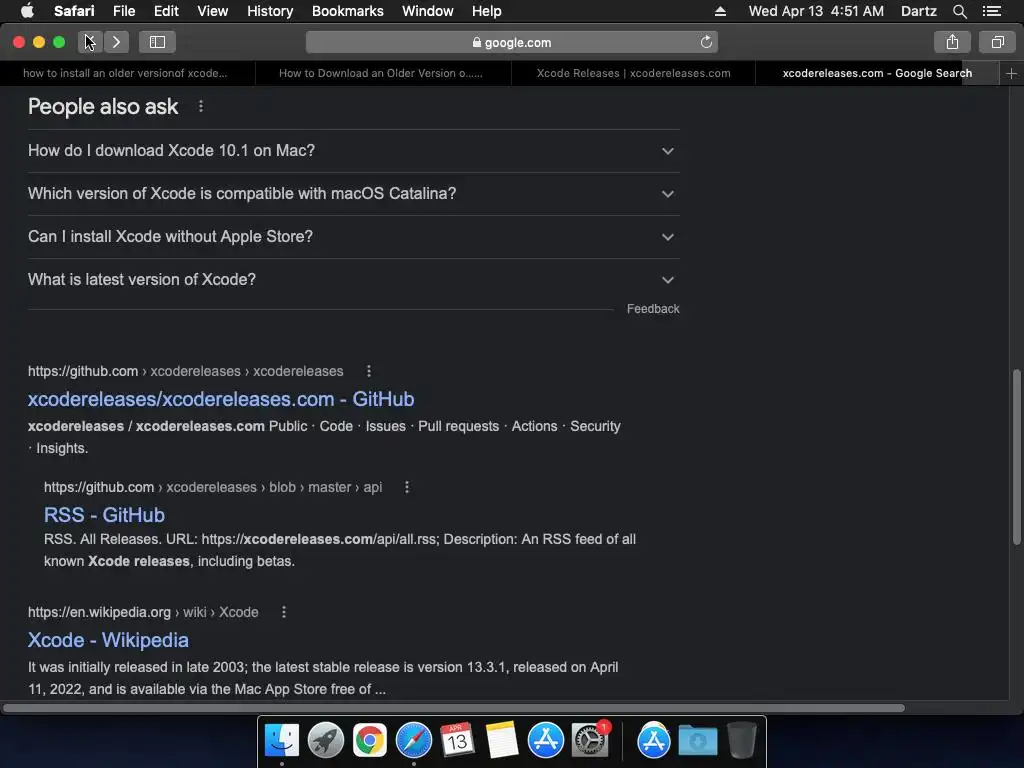Open Calendar showing 13 in the Dock
The height and width of the screenshot is (768, 1024).
[457, 741]
